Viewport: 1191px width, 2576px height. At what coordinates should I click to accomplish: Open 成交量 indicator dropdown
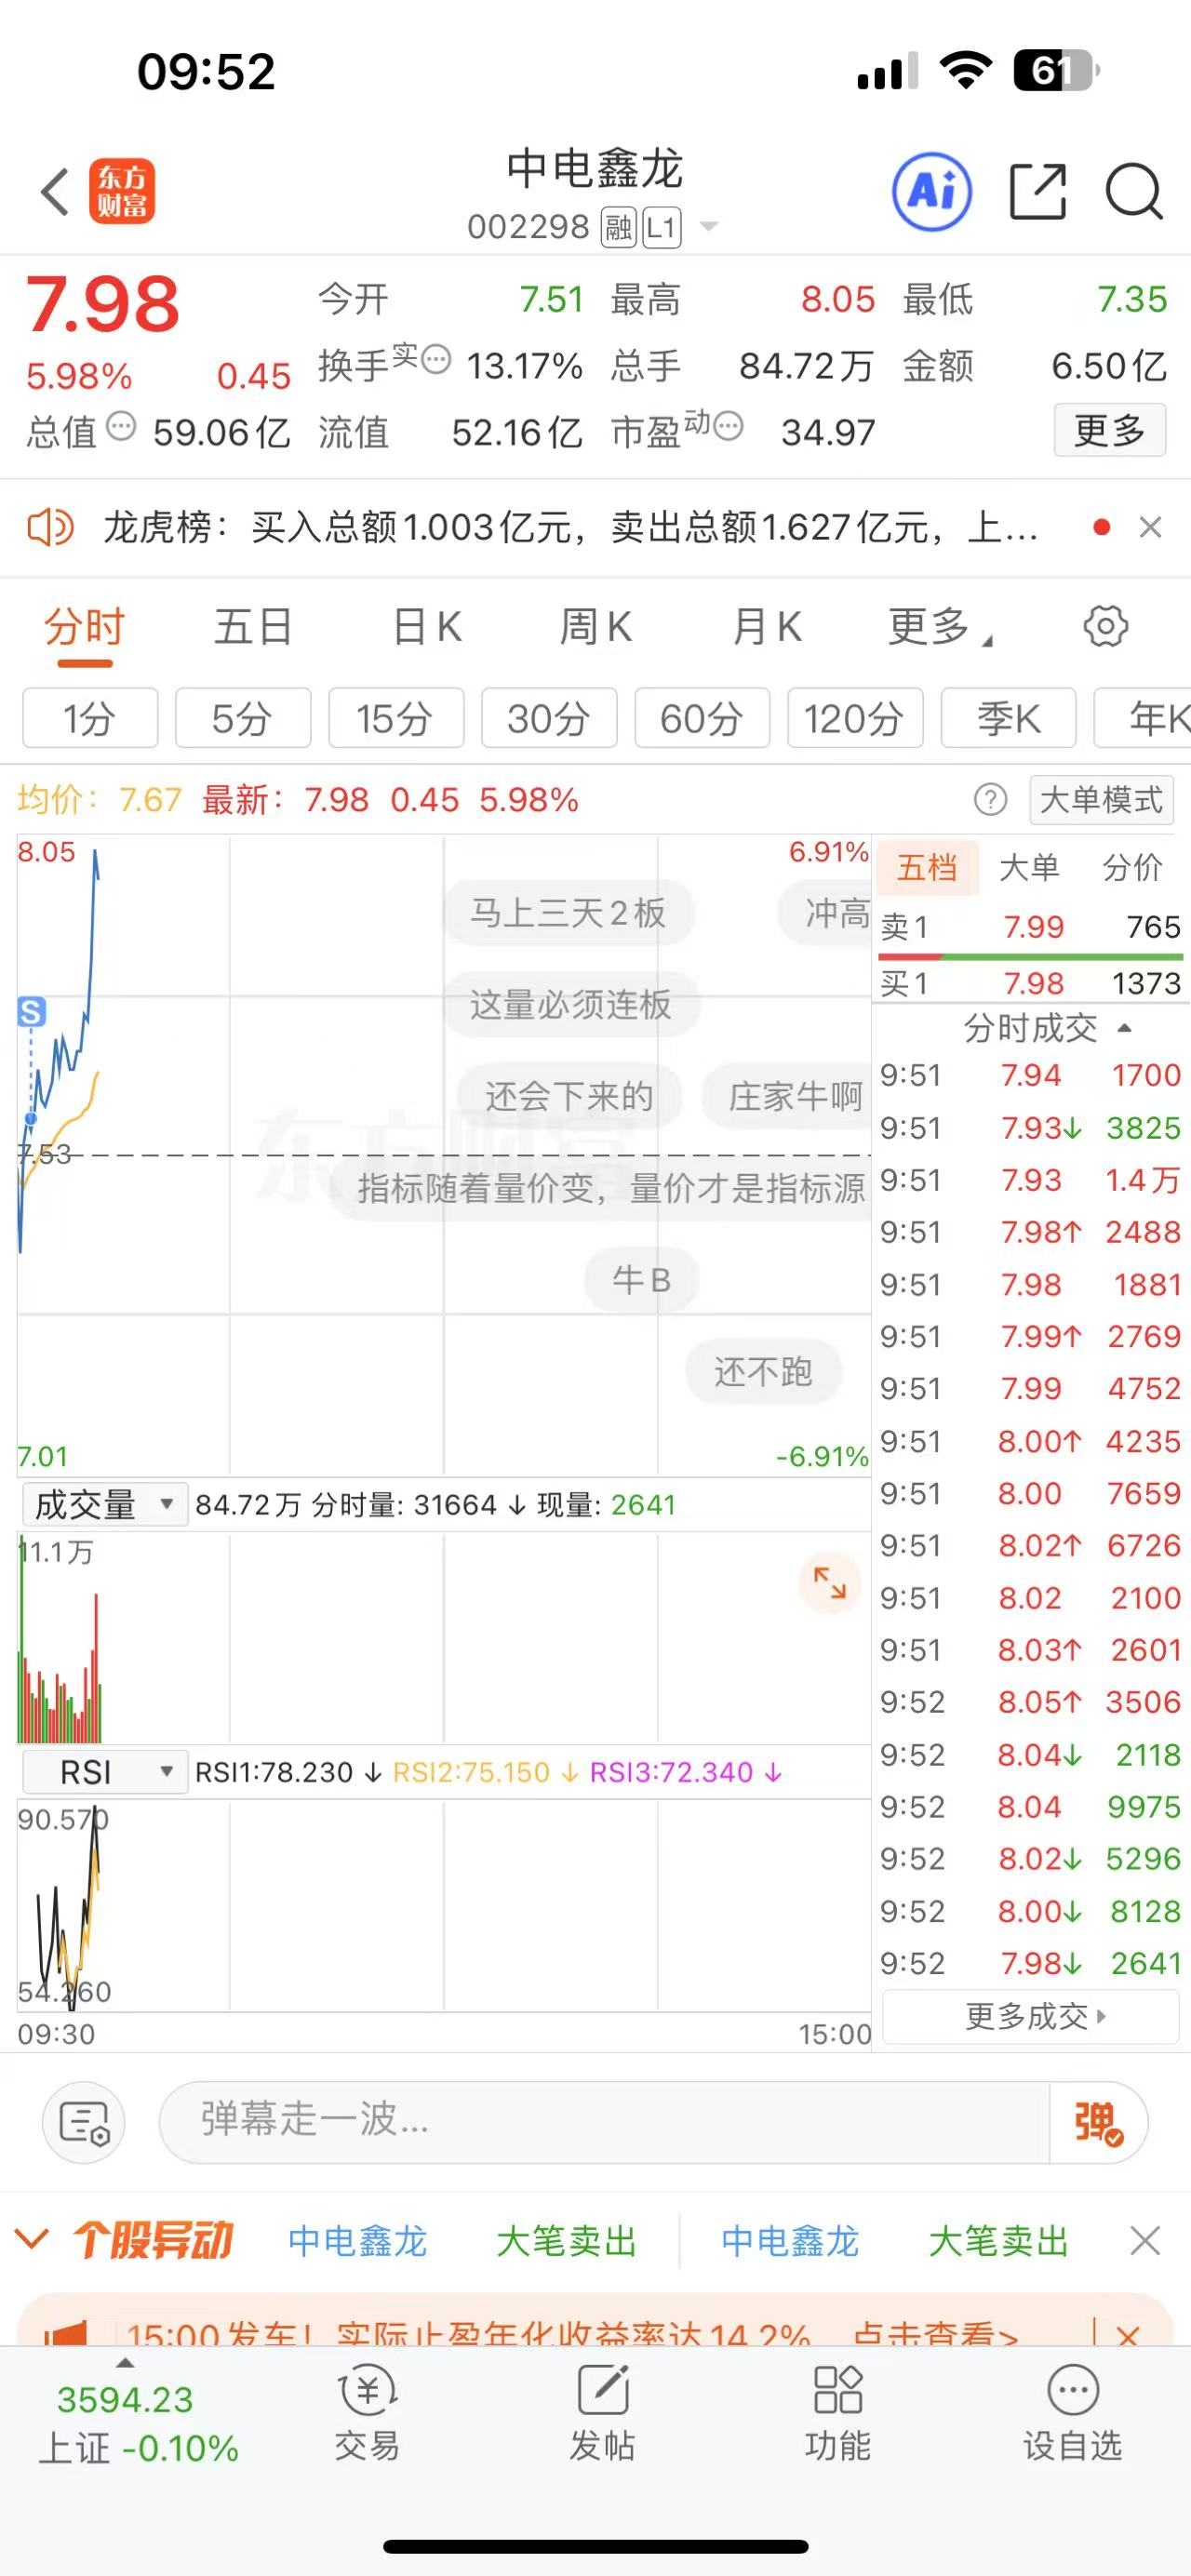[x=105, y=1504]
